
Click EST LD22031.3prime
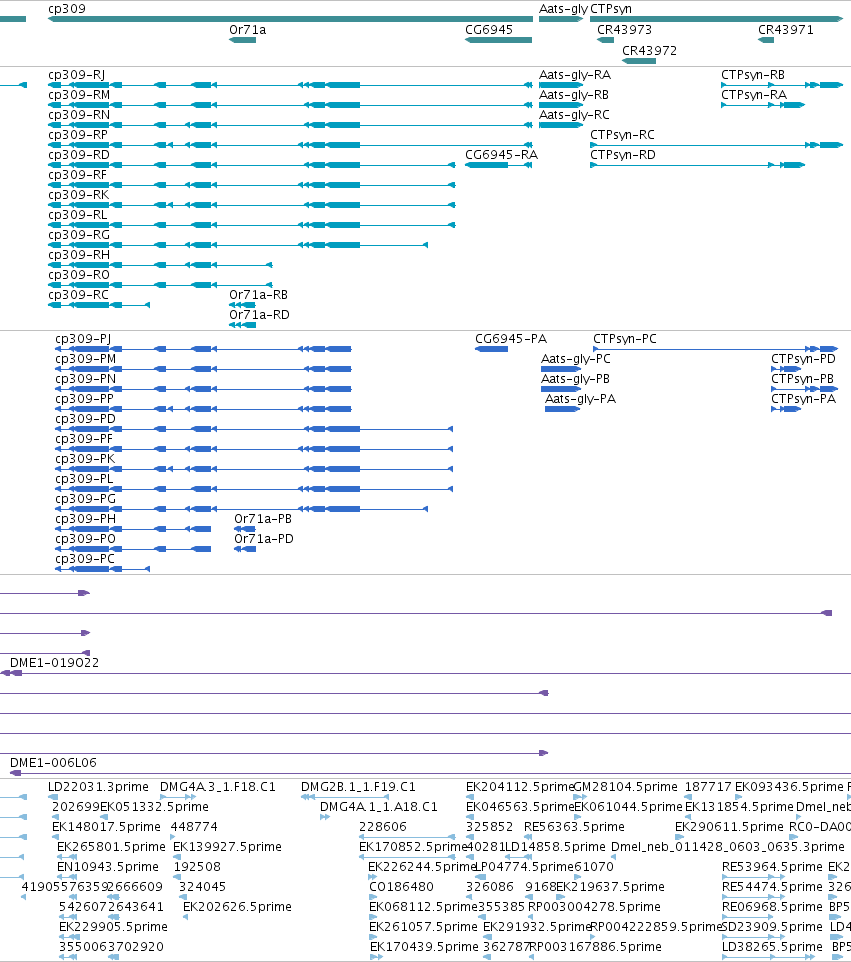(x=98, y=787)
